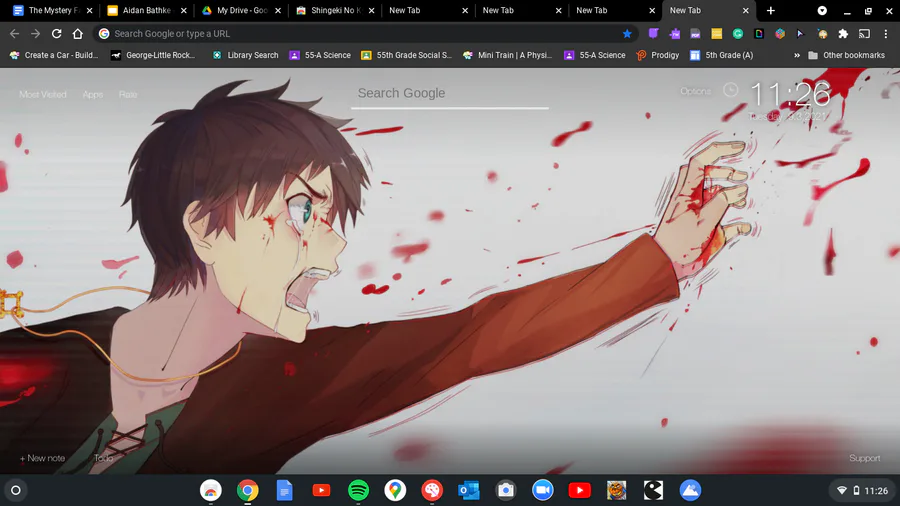Click the Support link
Screen dimensions: 900x506
click(x=864, y=458)
